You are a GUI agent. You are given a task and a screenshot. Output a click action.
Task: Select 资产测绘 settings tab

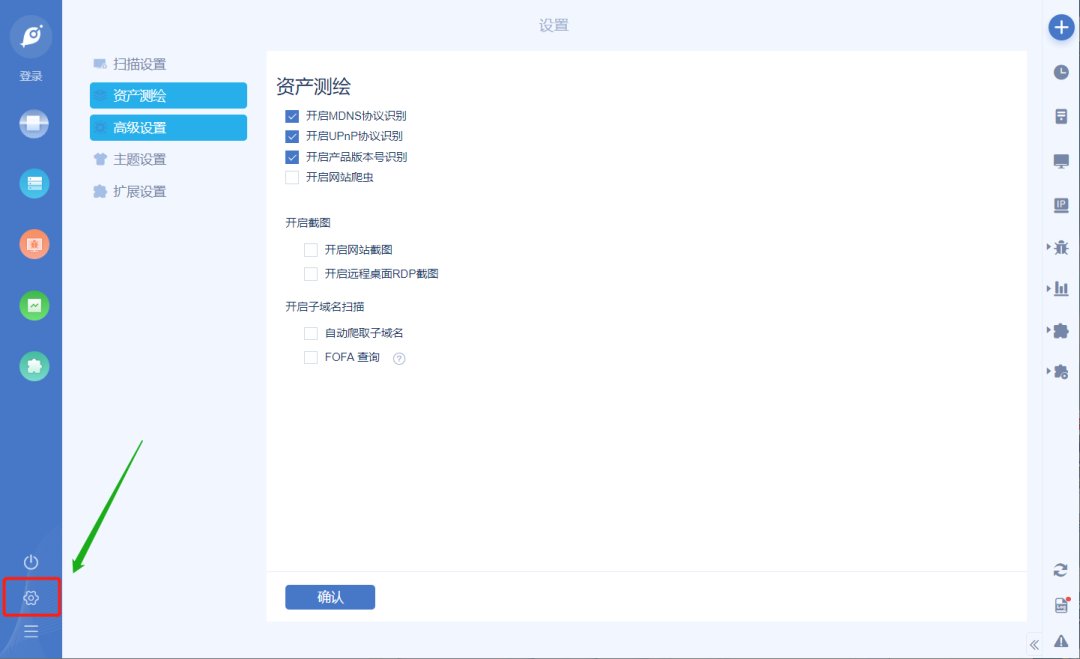168,96
